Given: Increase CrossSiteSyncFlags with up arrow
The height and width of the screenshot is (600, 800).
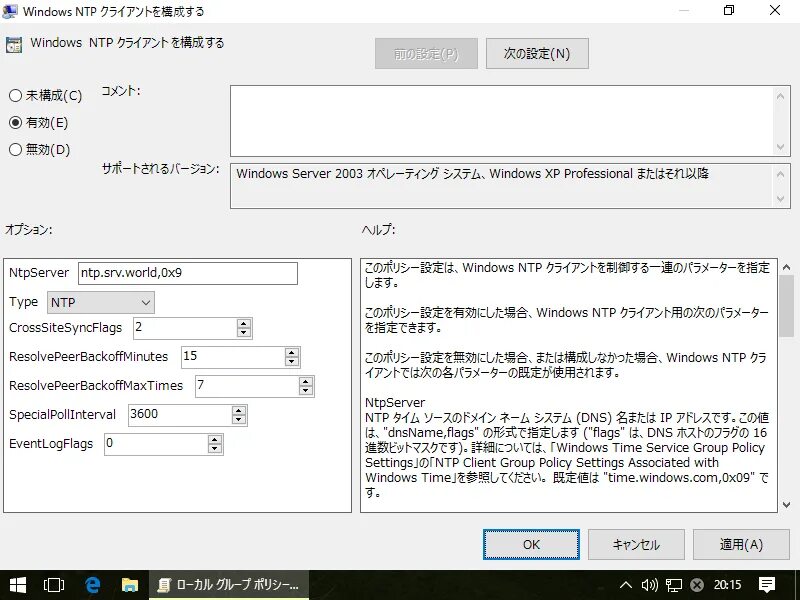Looking at the screenshot, I should [x=244, y=323].
